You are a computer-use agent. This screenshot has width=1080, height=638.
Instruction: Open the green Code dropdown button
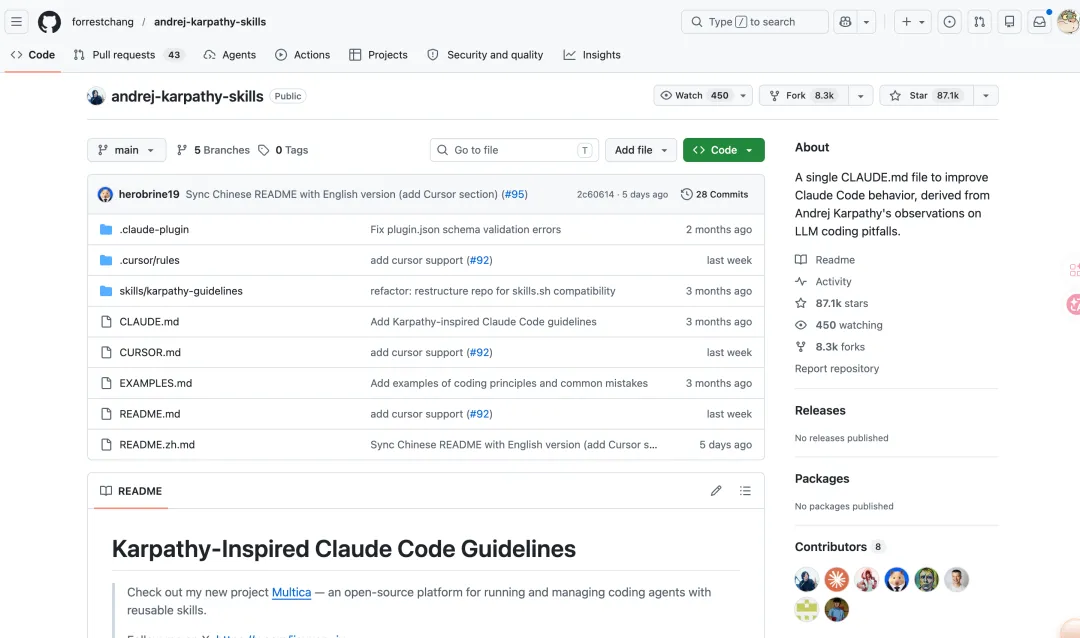click(x=723, y=150)
